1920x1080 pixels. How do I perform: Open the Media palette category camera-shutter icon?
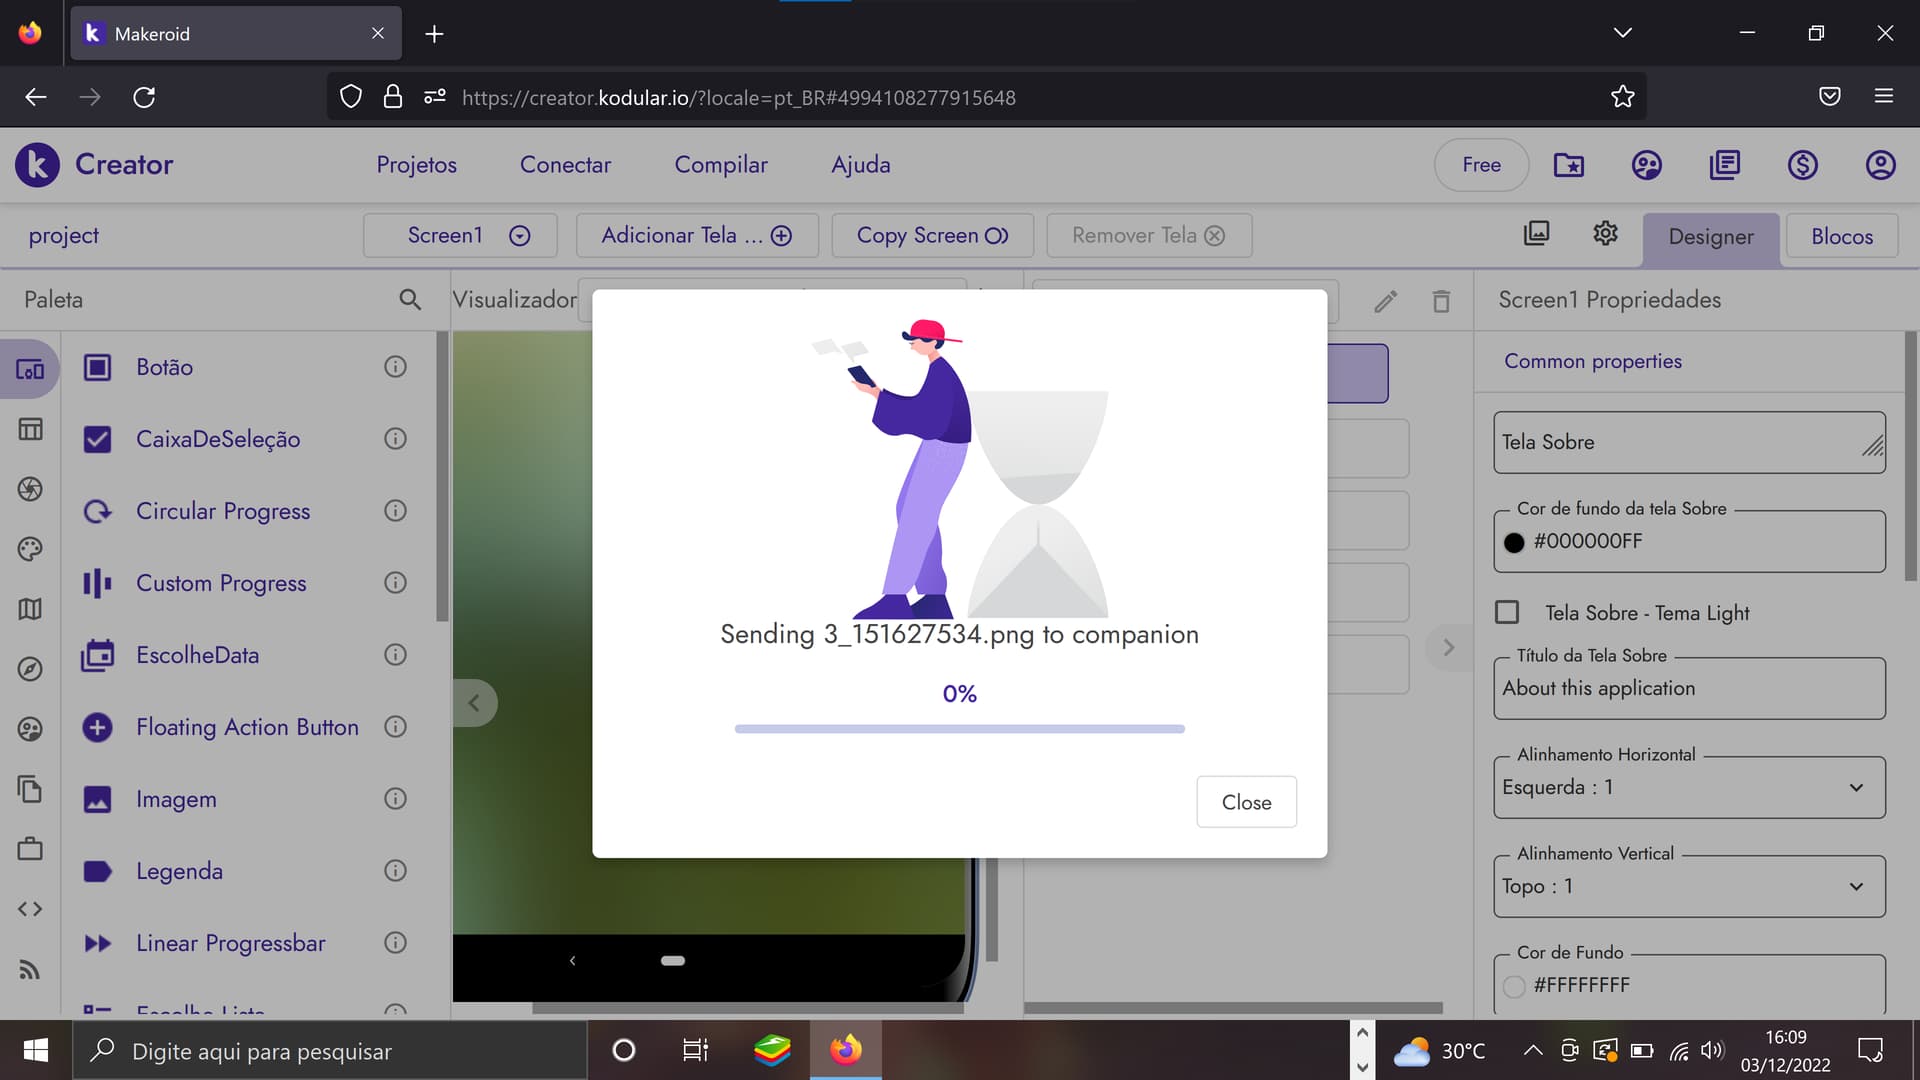pyautogui.click(x=30, y=489)
